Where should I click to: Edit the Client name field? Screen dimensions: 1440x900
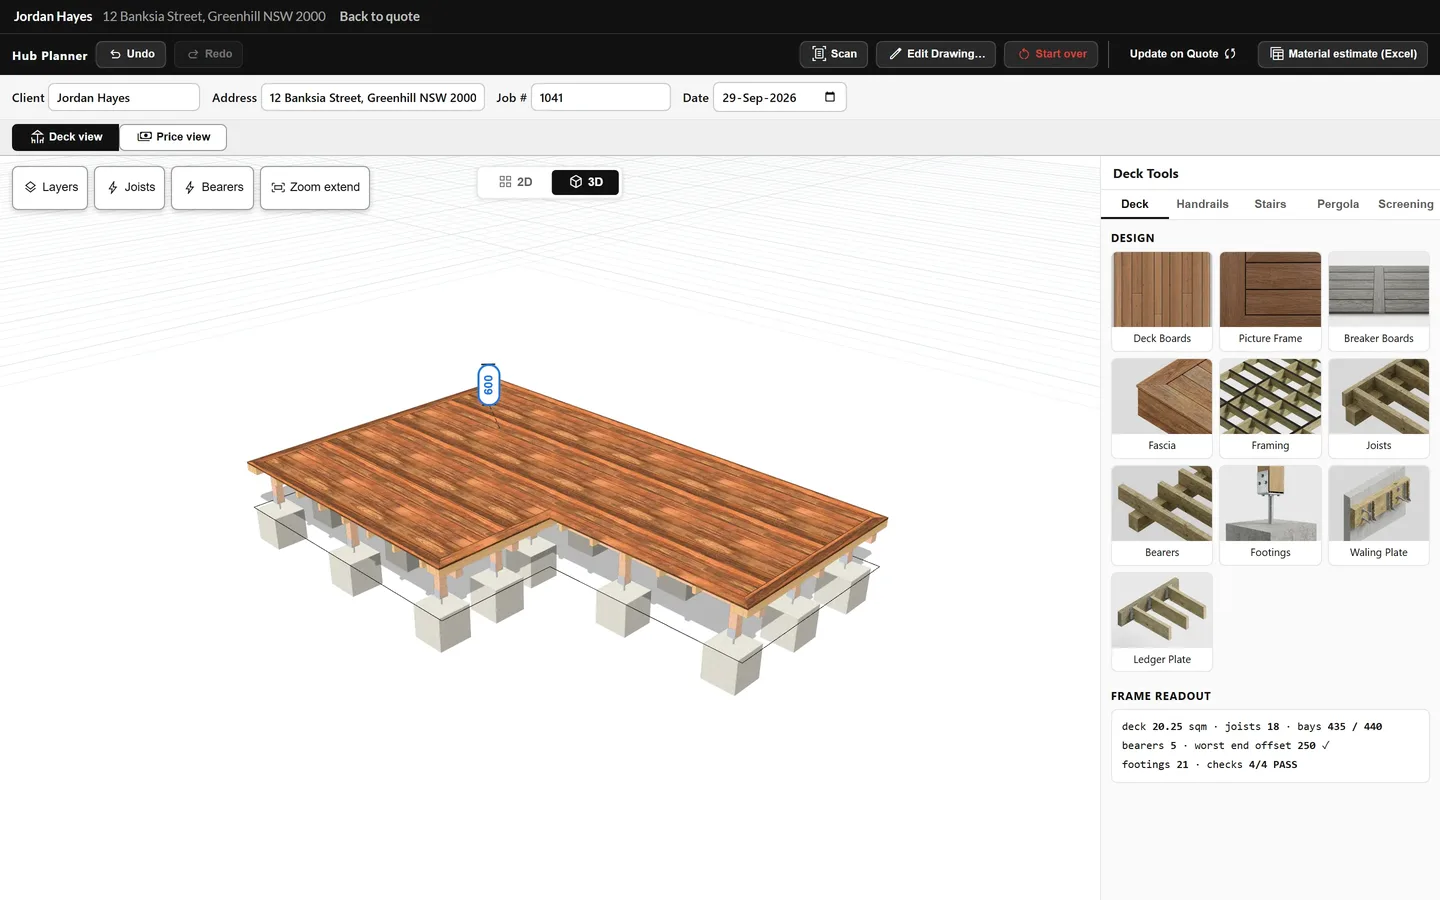click(124, 97)
